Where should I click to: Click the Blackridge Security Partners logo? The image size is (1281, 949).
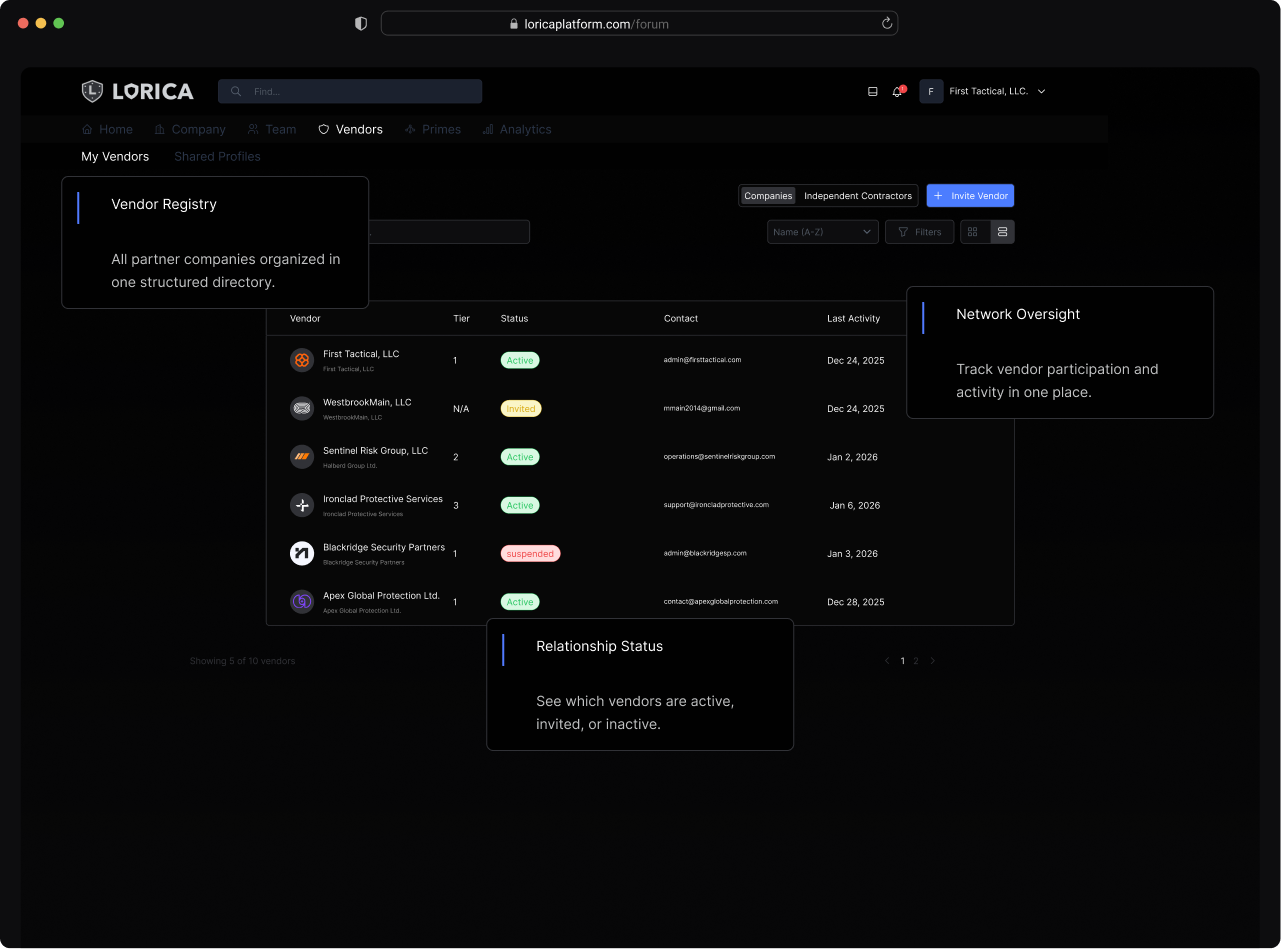coord(302,554)
